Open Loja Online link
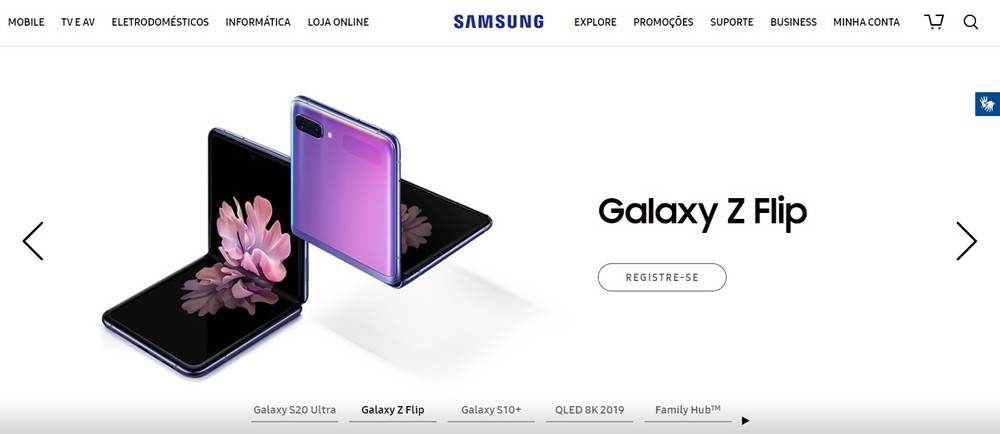The width and height of the screenshot is (1000, 434). (x=338, y=22)
